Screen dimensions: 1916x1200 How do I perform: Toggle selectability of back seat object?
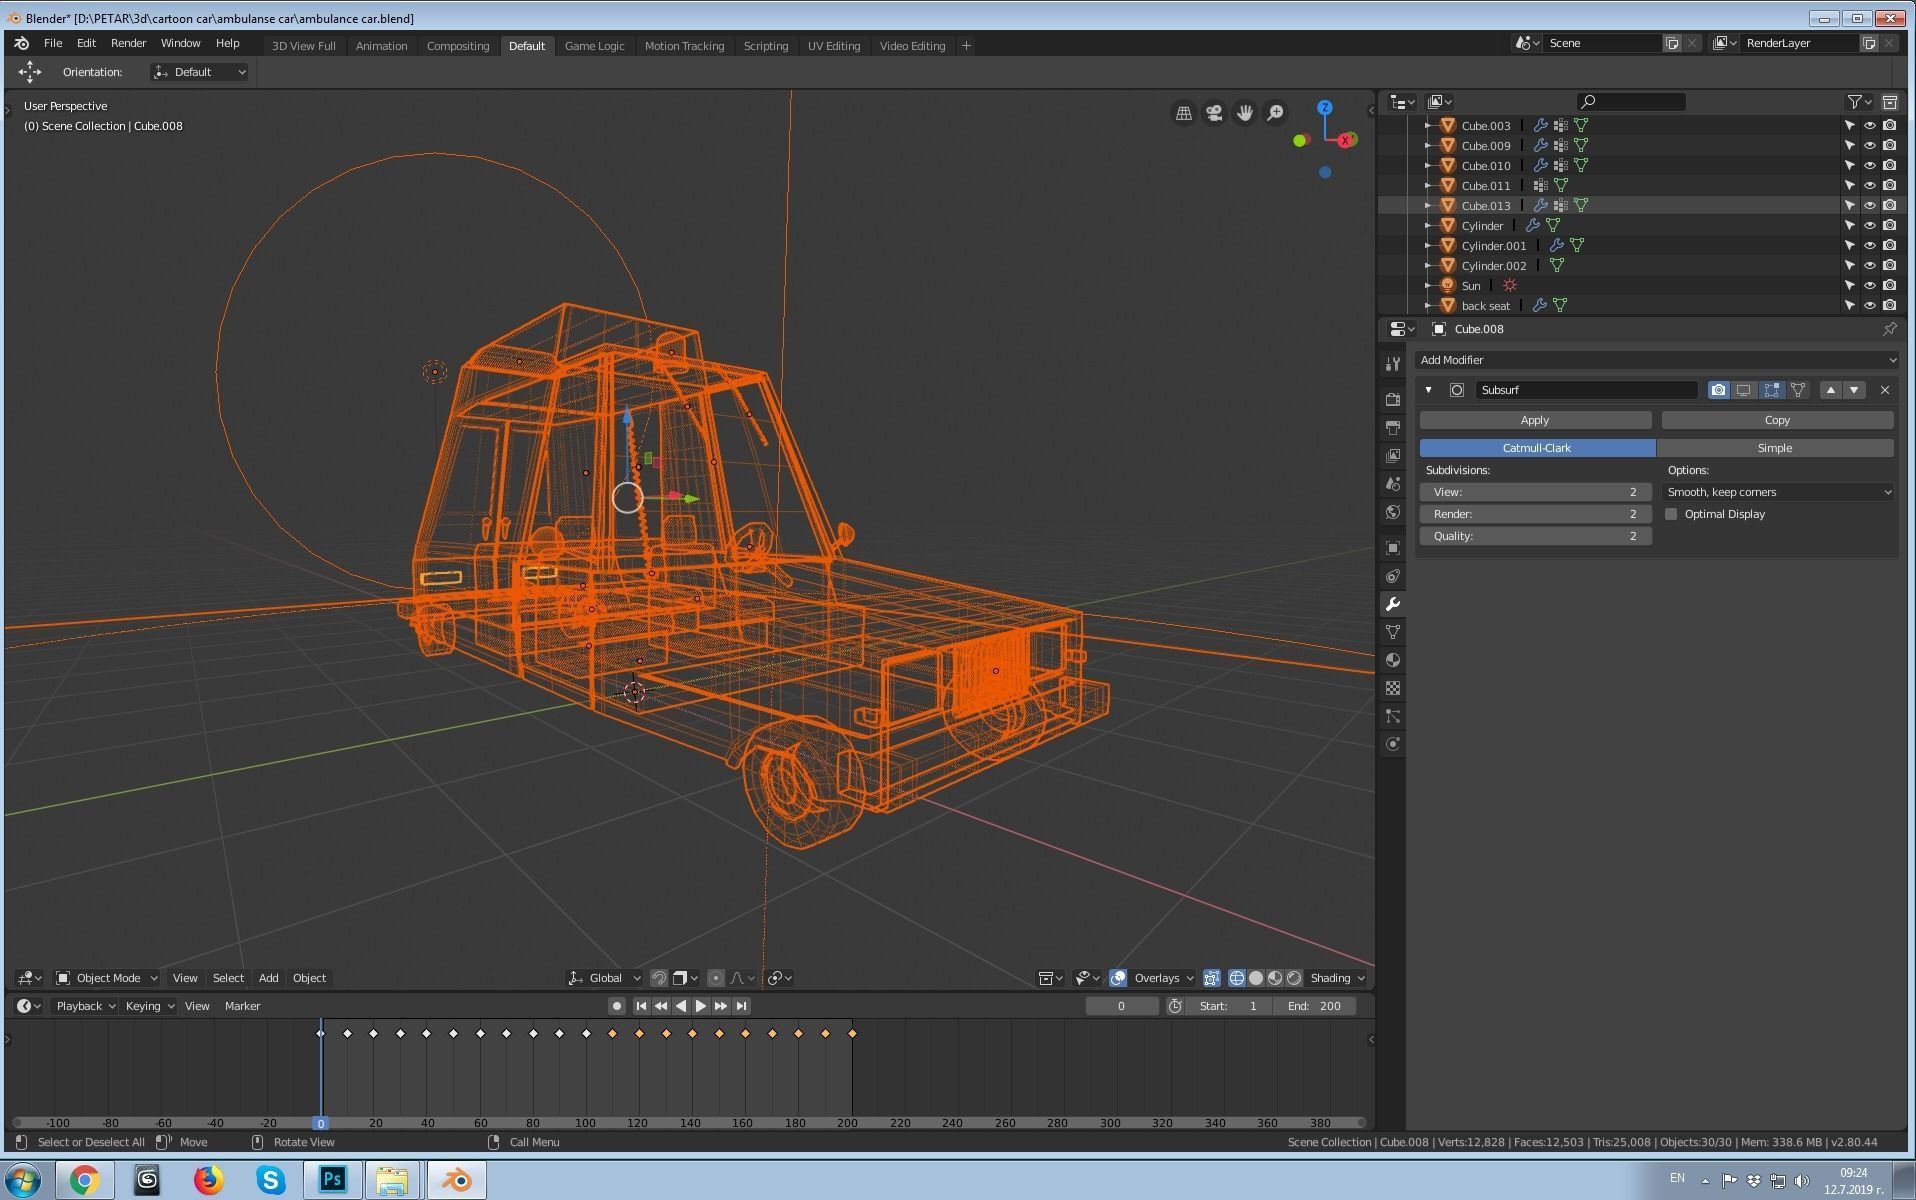[x=1849, y=306]
